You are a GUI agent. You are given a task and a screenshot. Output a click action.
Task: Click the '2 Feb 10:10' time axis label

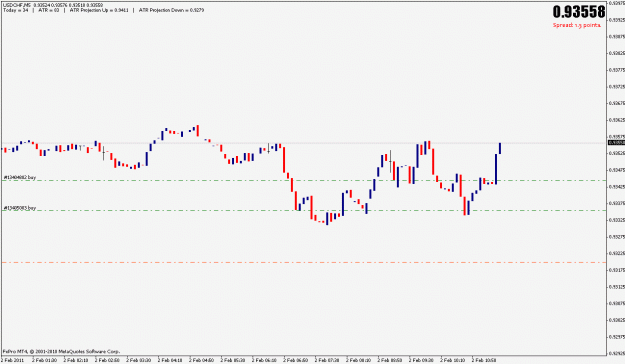453,360
